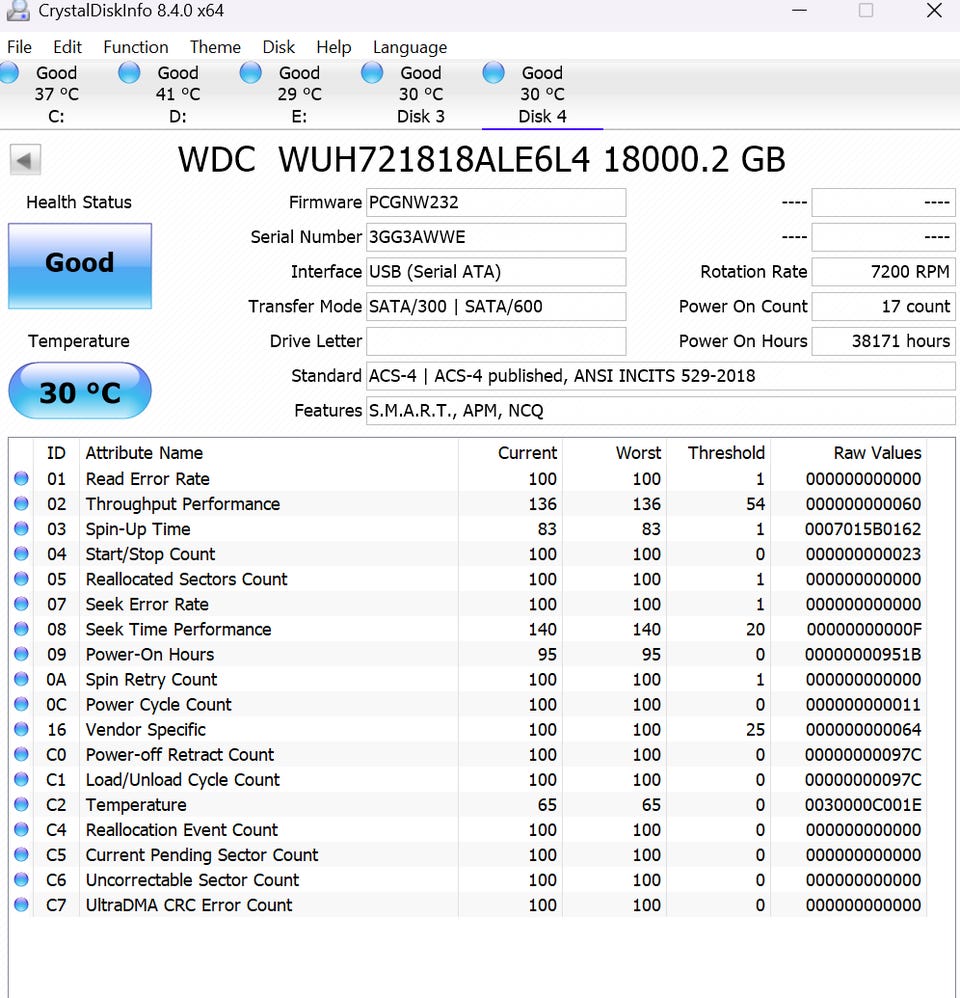The width and height of the screenshot is (960, 998).
Task: Click the empty Drive Letter field
Action: coord(496,341)
